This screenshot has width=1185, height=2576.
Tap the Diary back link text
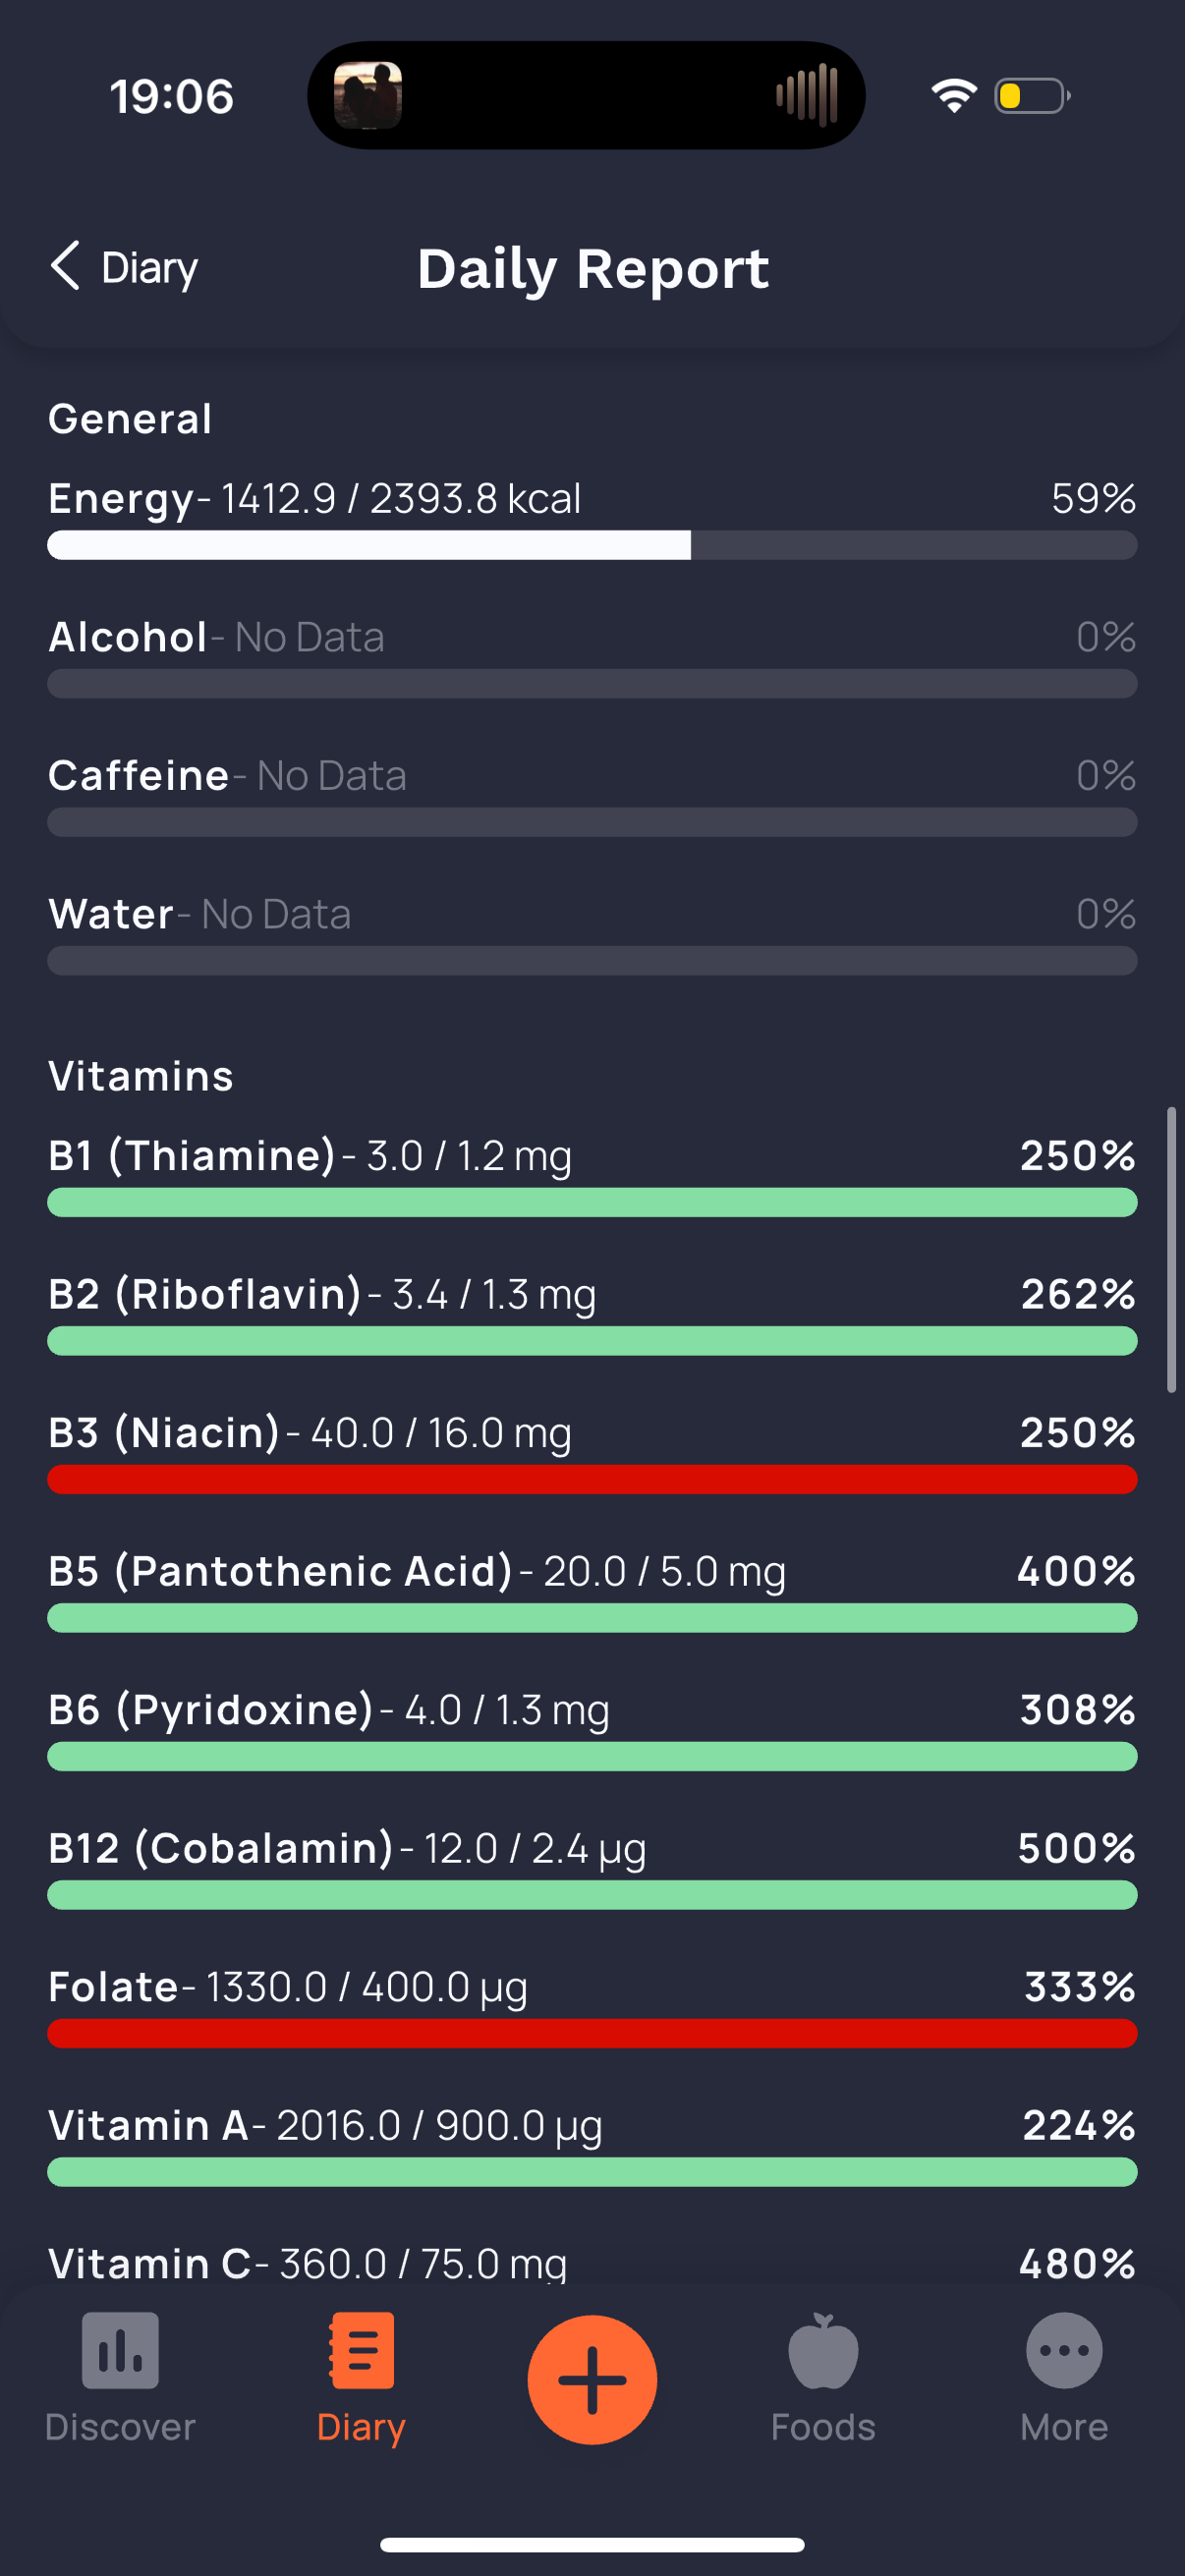150,268
